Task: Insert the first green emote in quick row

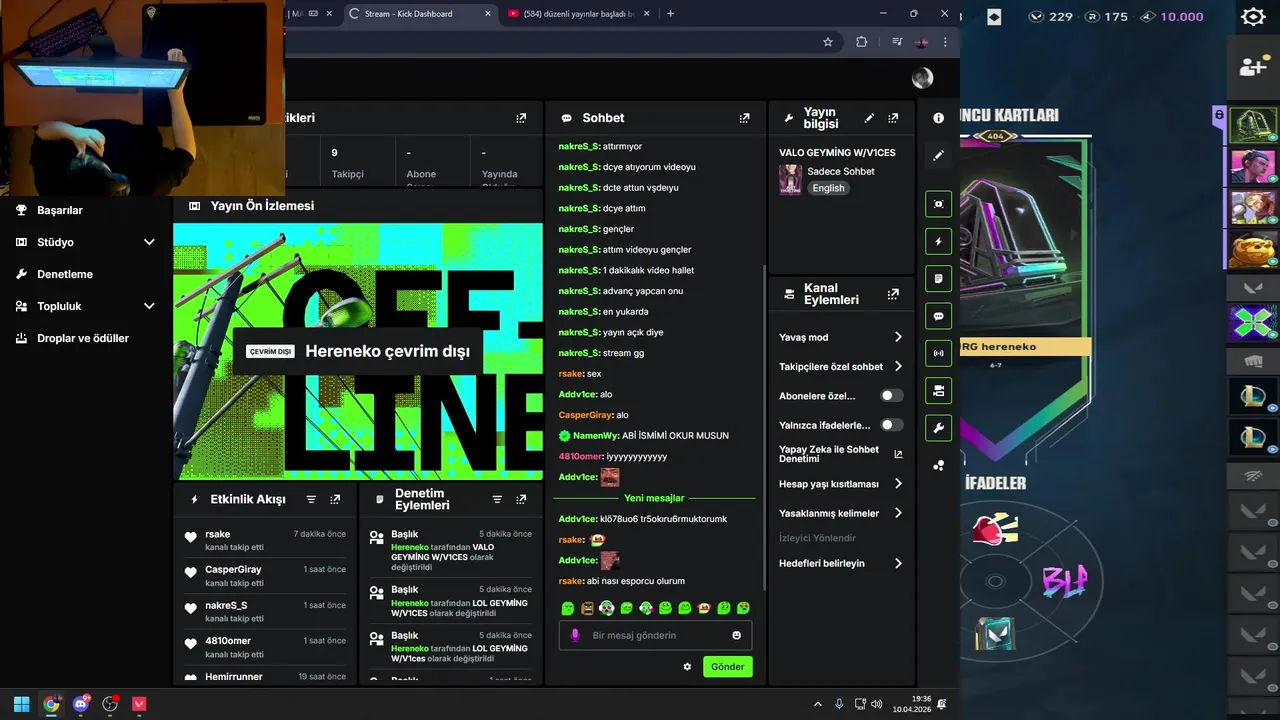Action: click(x=568, y=608)
